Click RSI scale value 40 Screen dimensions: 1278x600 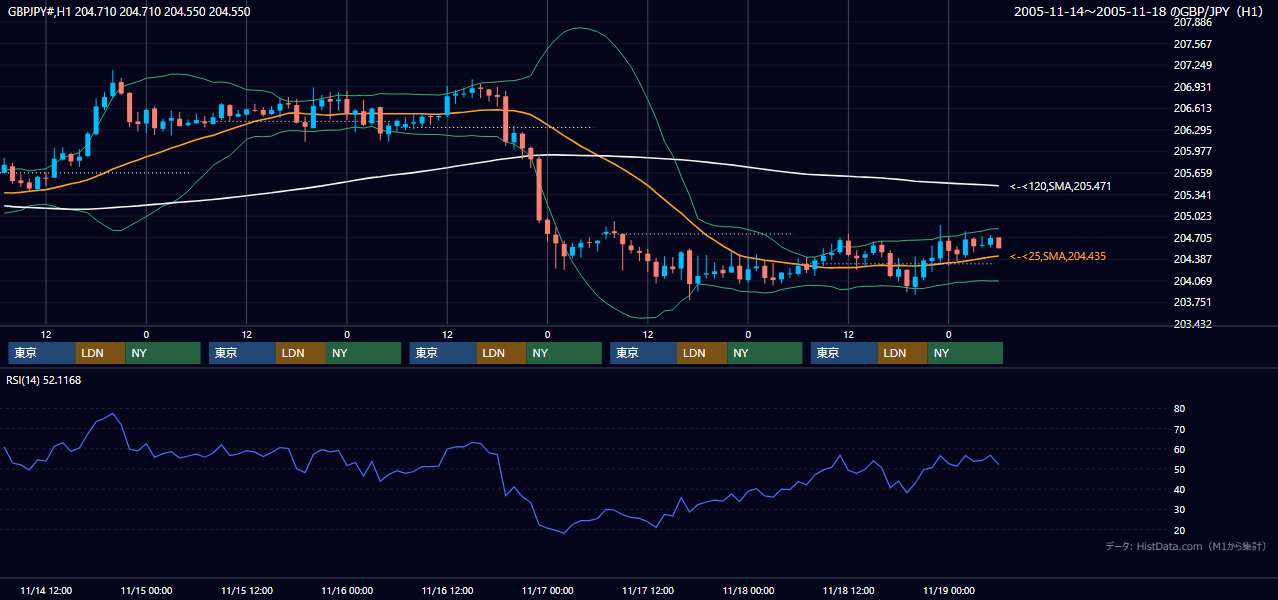coord(1179,489)
